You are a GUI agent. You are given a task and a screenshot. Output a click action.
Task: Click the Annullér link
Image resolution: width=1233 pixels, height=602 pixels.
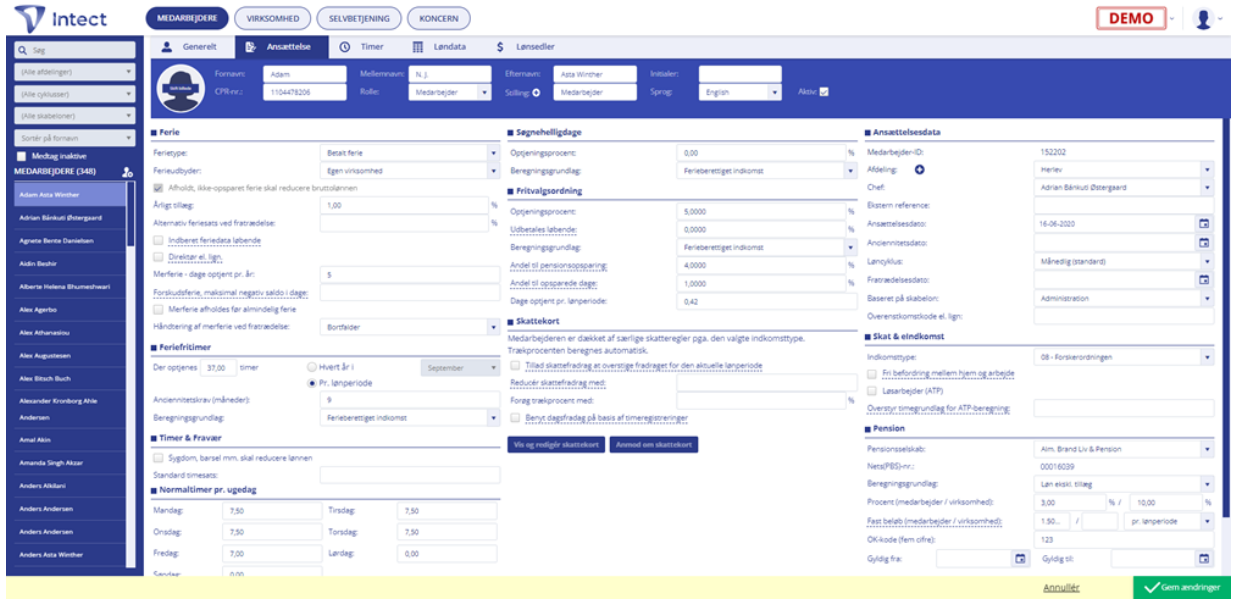pyautogui.click(x=1061, y=588)
